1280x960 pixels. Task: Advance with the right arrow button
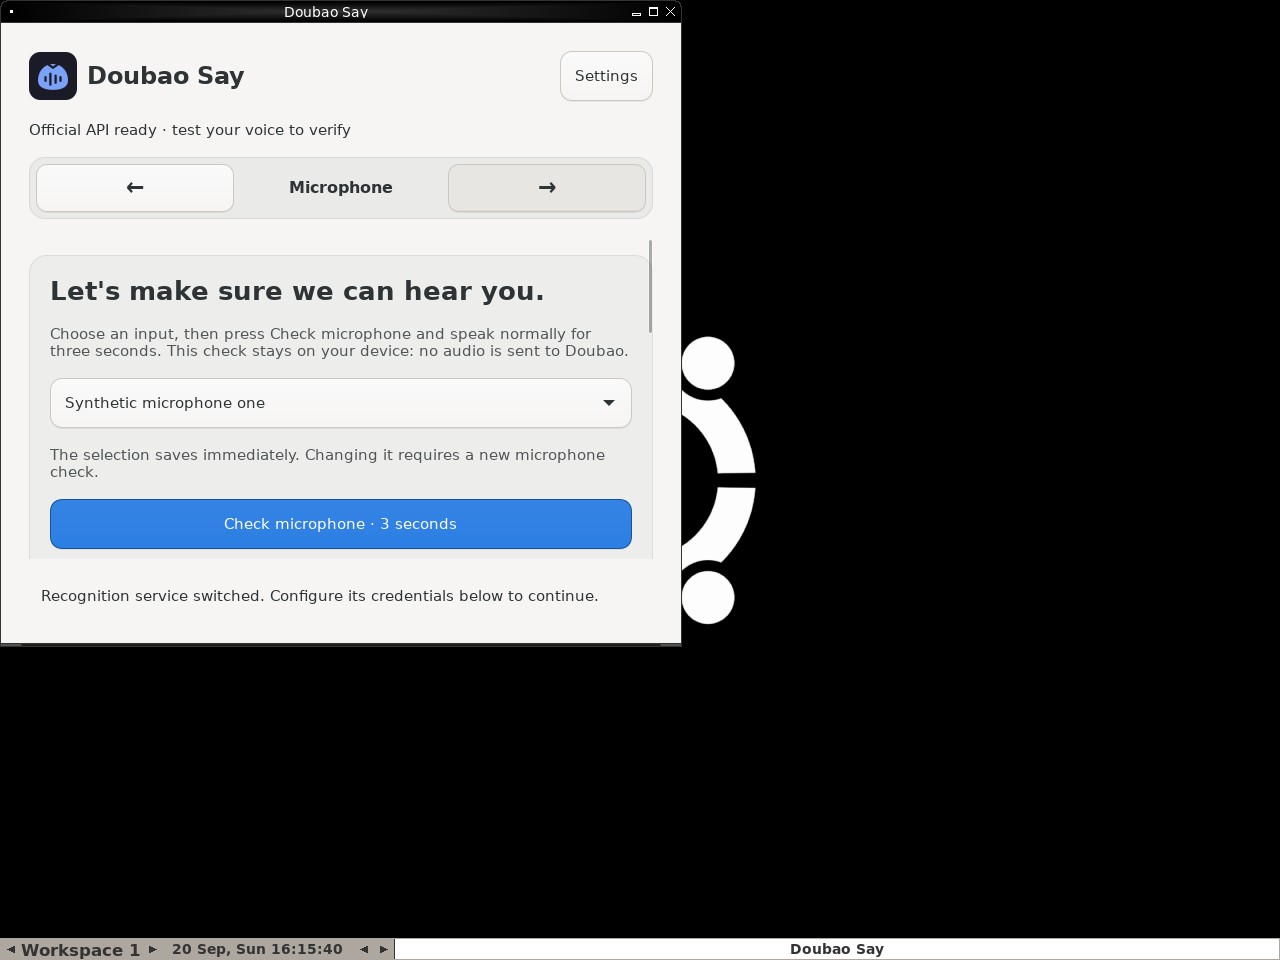tap(547, 188)
